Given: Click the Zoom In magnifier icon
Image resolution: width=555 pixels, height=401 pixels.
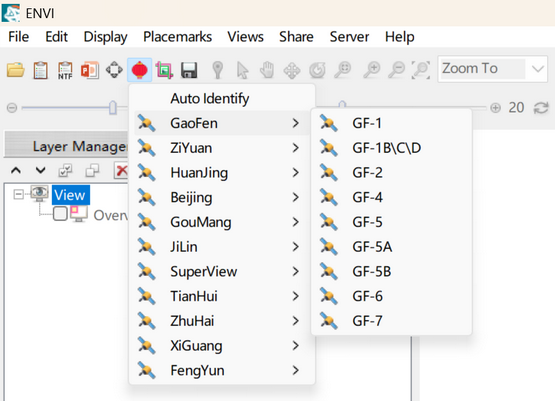Looking at the screenshot, I should [x=372, y=70].
